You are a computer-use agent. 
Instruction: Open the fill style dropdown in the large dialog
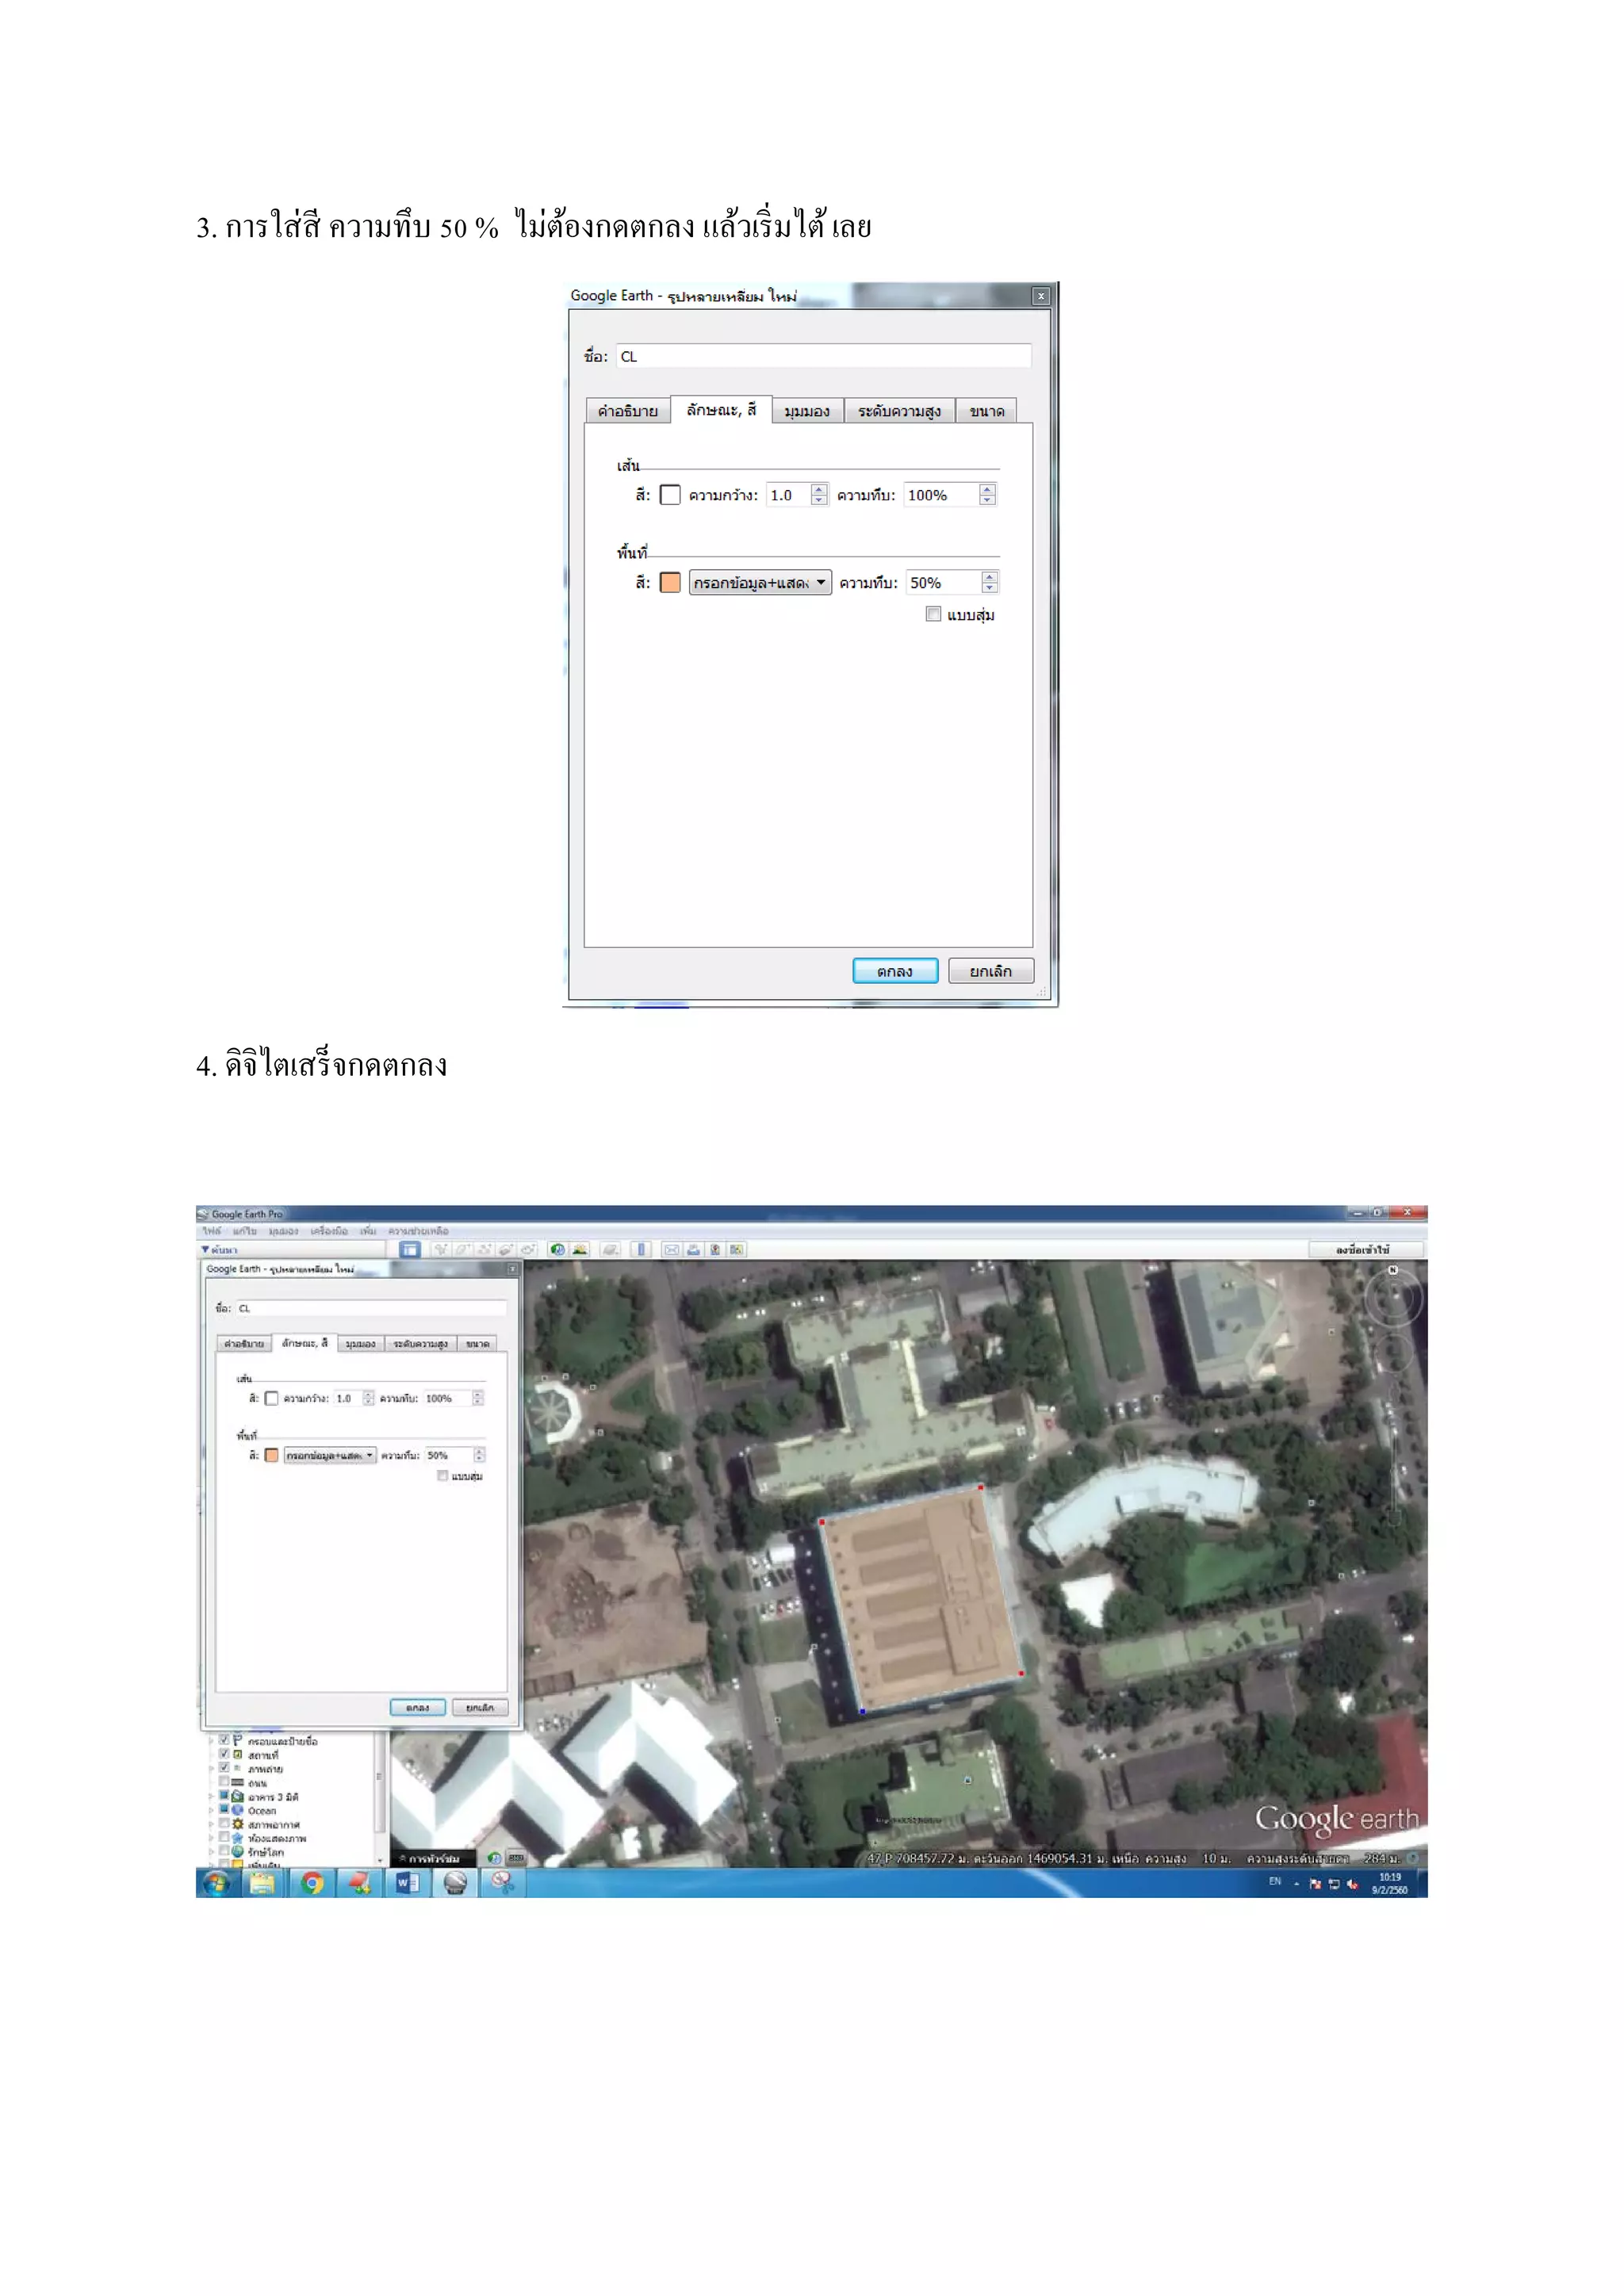pyautogui.click(x=760, y=583)
